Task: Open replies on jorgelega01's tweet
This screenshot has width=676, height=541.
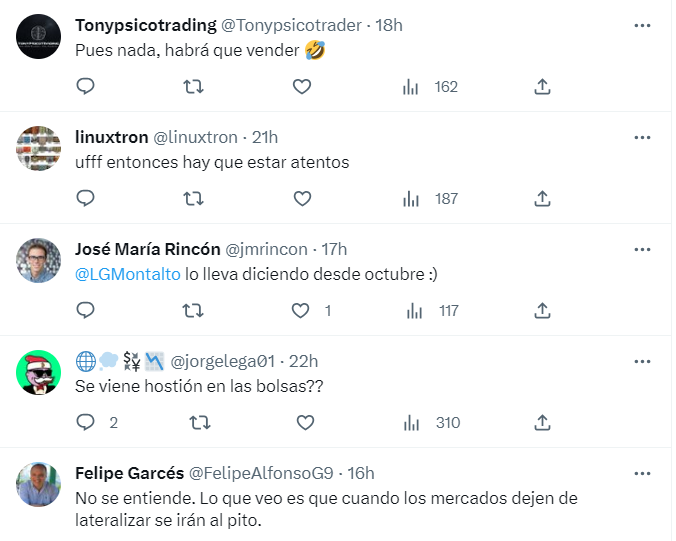Action: point(86,423)
